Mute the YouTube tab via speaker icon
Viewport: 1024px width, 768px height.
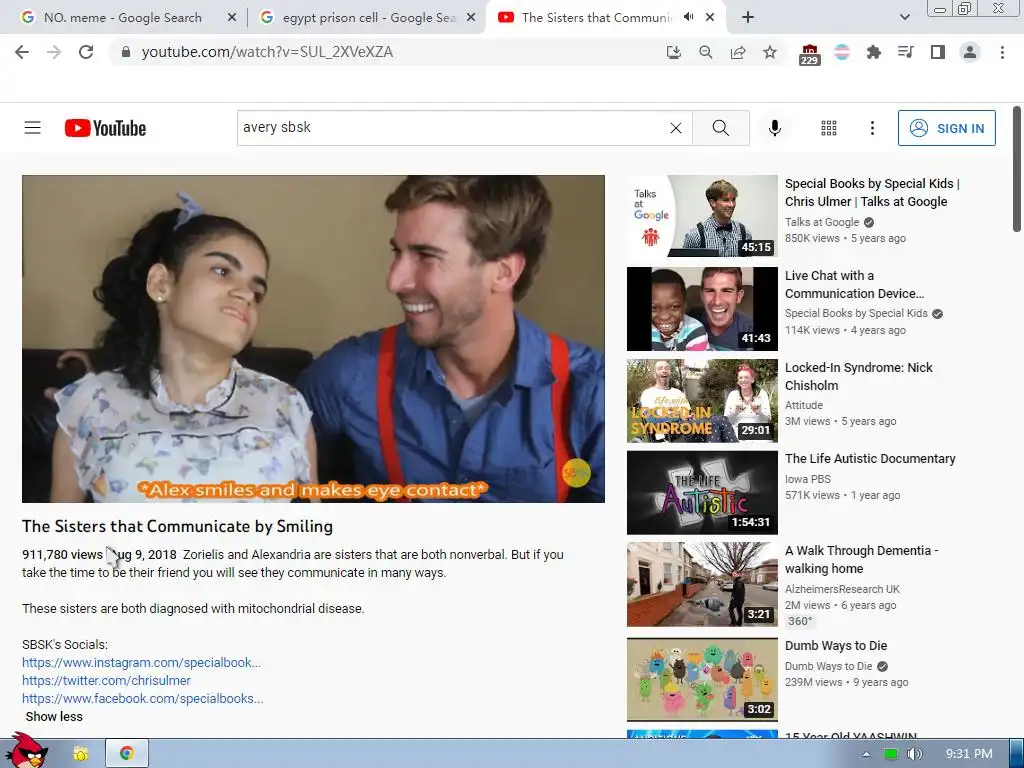[x=688, y=18]
